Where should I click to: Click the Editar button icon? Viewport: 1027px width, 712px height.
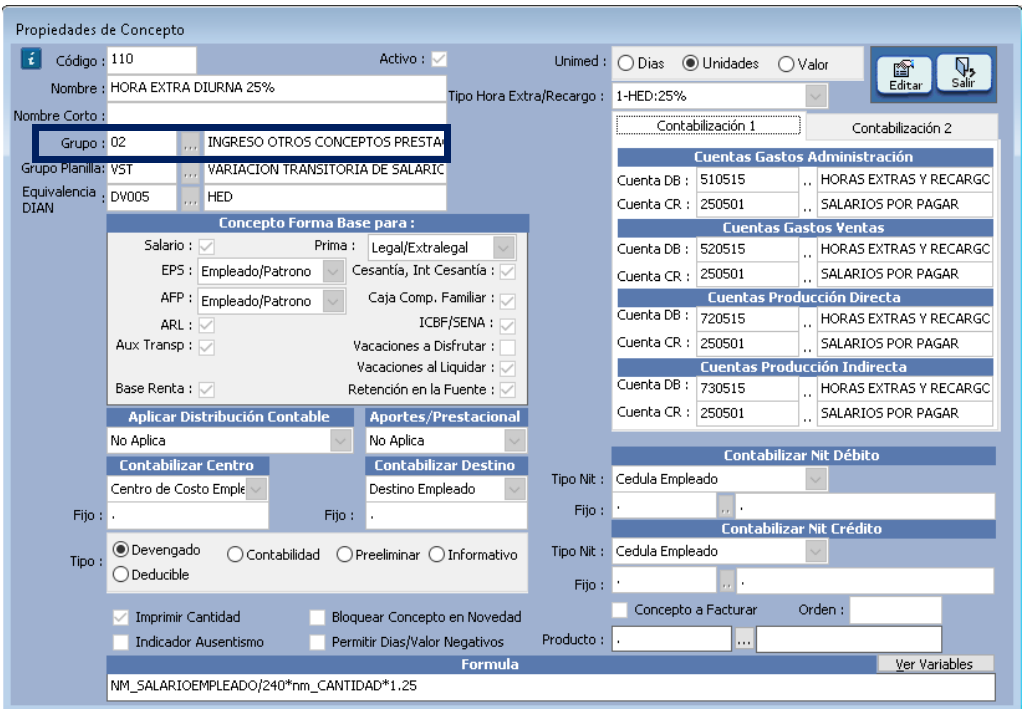(905, 75)
